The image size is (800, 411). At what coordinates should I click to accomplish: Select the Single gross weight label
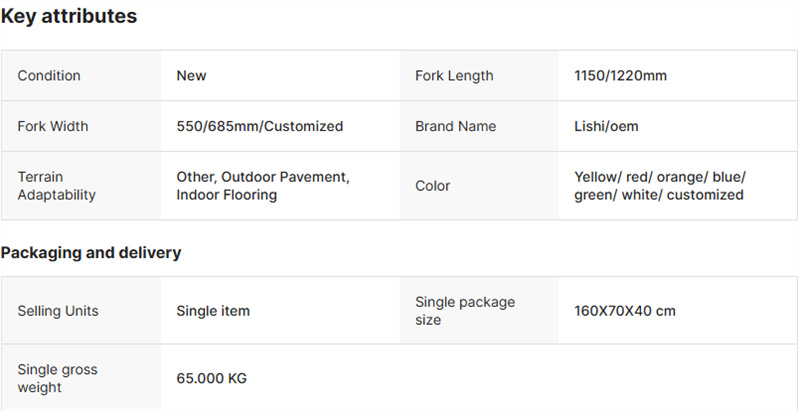pyautogui.click(x=57, y=378)
